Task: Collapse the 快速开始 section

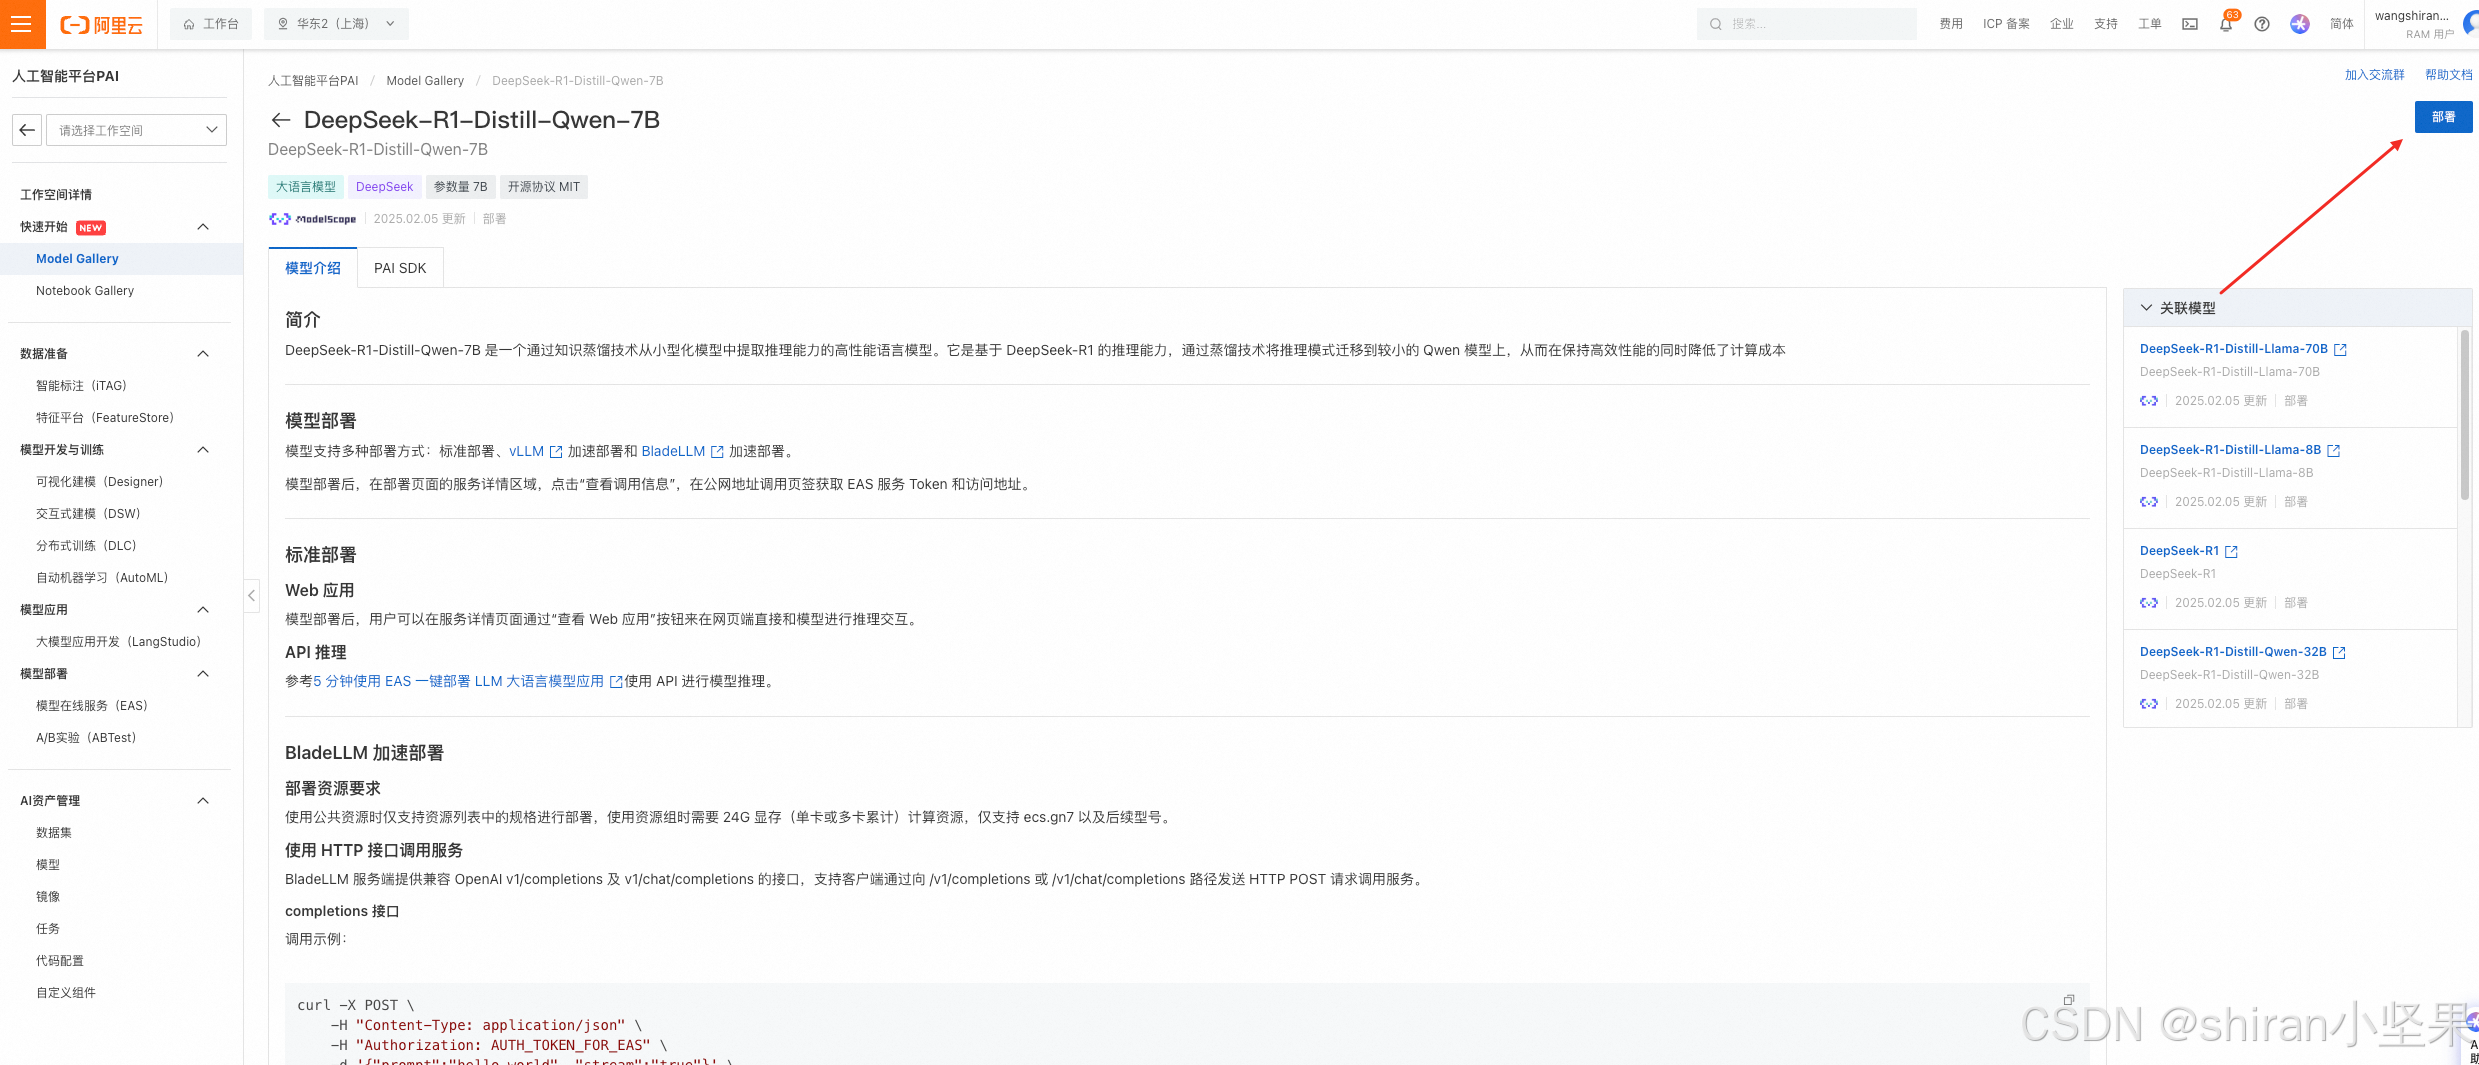Action: click(x=203, y=227)
